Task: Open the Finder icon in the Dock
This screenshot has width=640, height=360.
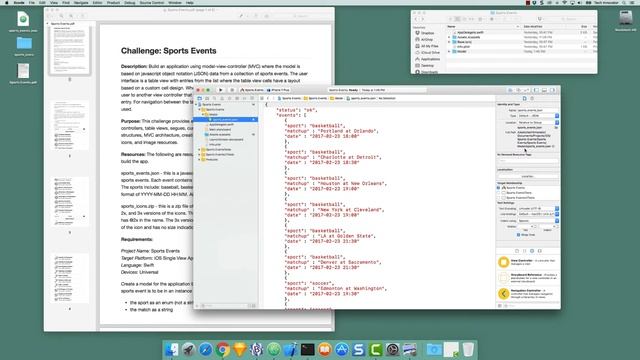Action: (171, 349)
